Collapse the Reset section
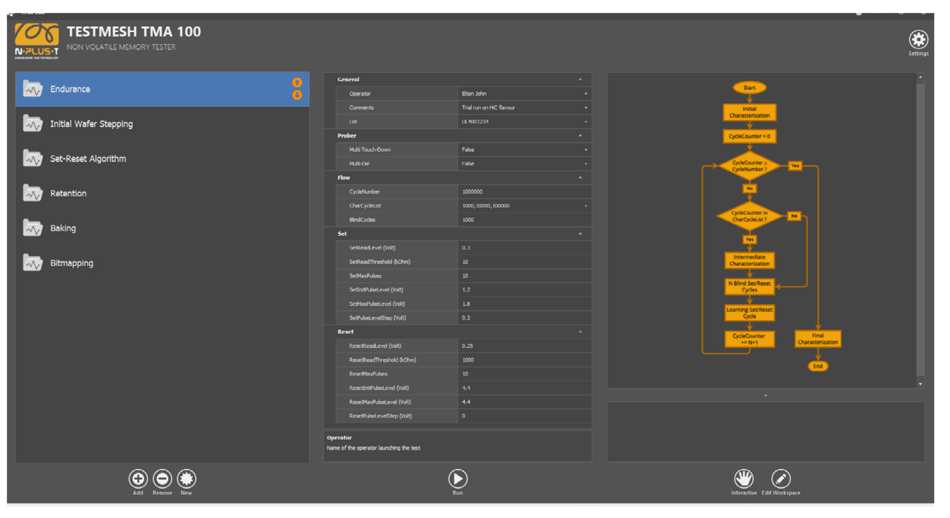This screenshot has height=518, width=950. (580, 332)
